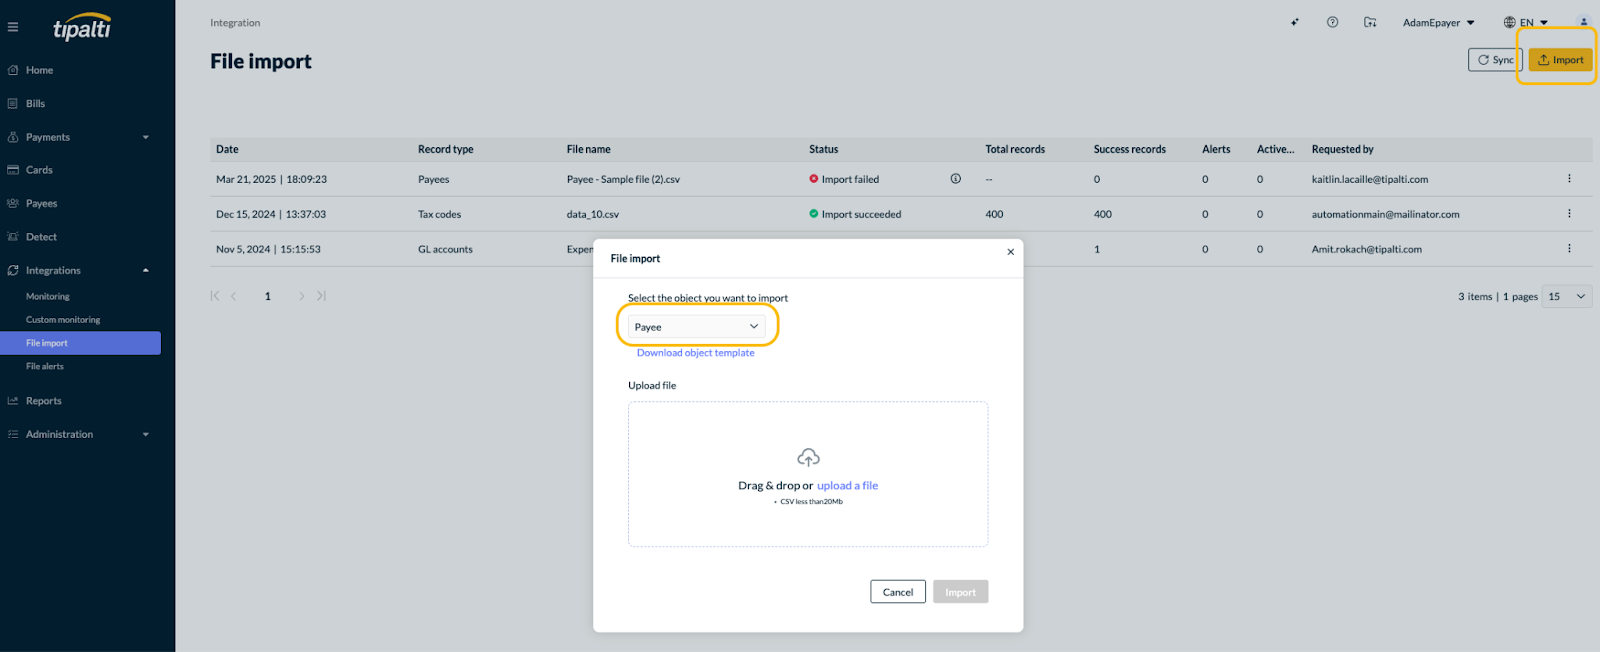
Task: Go to first page of the table
Action: tap(215, 296)
